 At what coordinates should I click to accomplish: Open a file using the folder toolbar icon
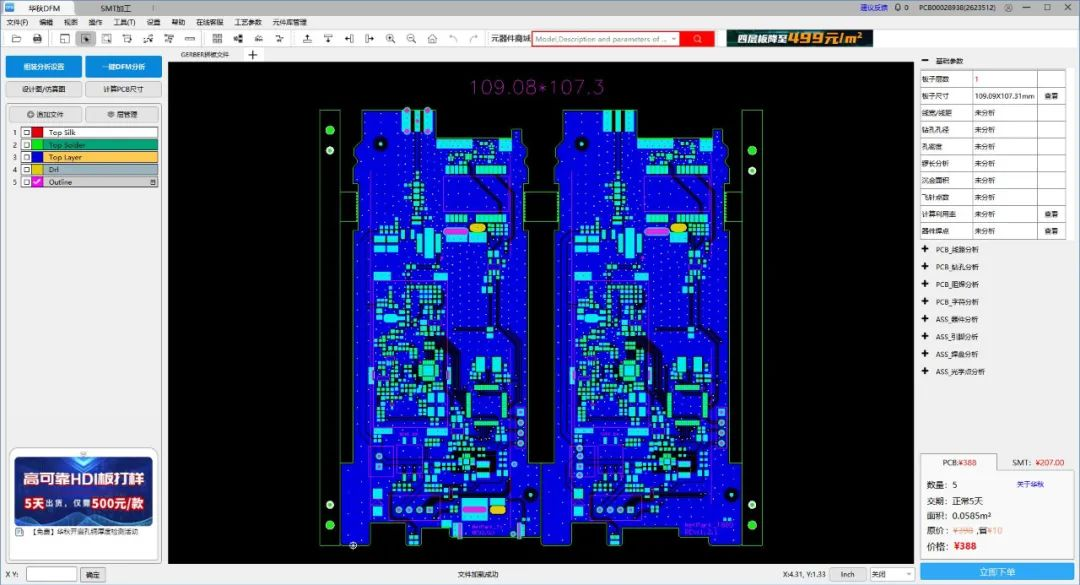[16, 37]
